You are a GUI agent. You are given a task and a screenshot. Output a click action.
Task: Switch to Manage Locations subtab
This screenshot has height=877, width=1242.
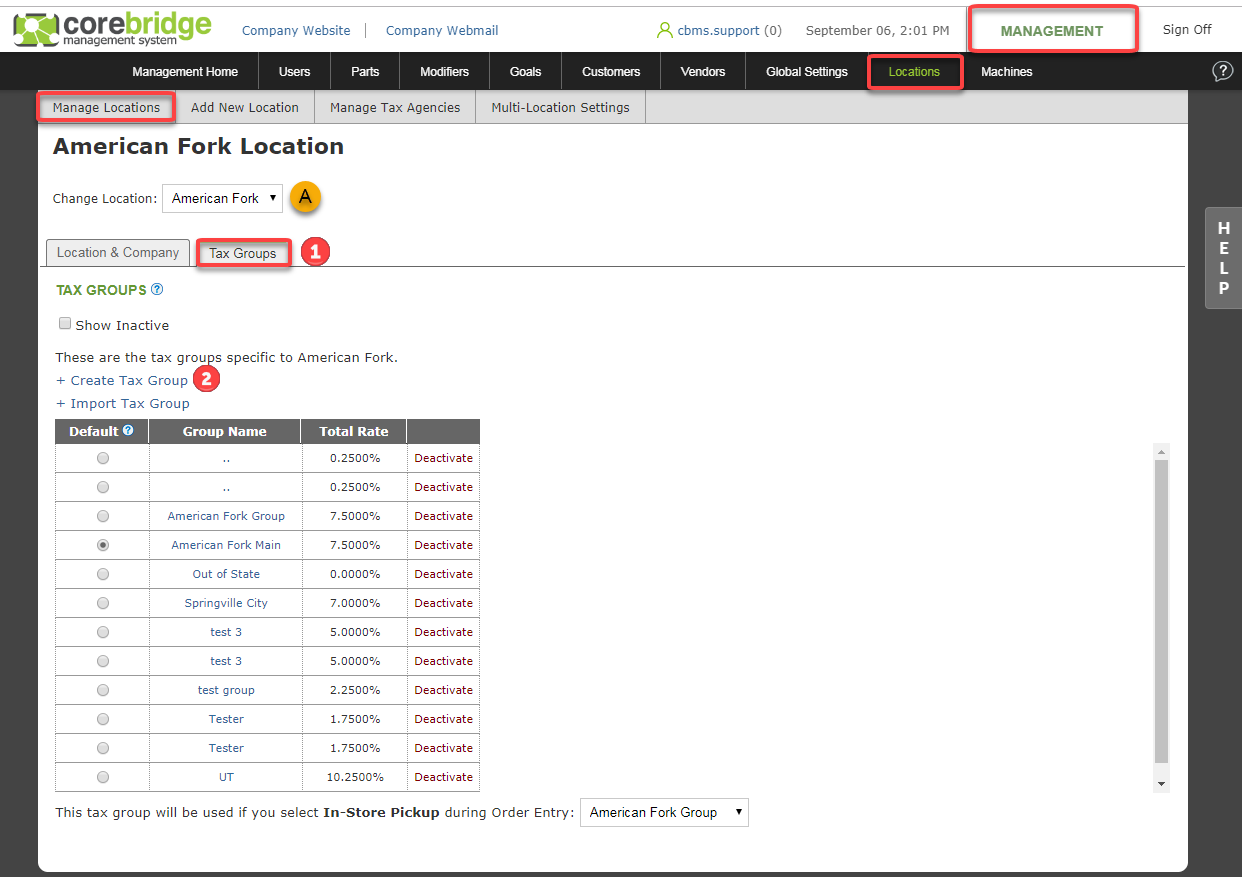[x=106, y=107]
